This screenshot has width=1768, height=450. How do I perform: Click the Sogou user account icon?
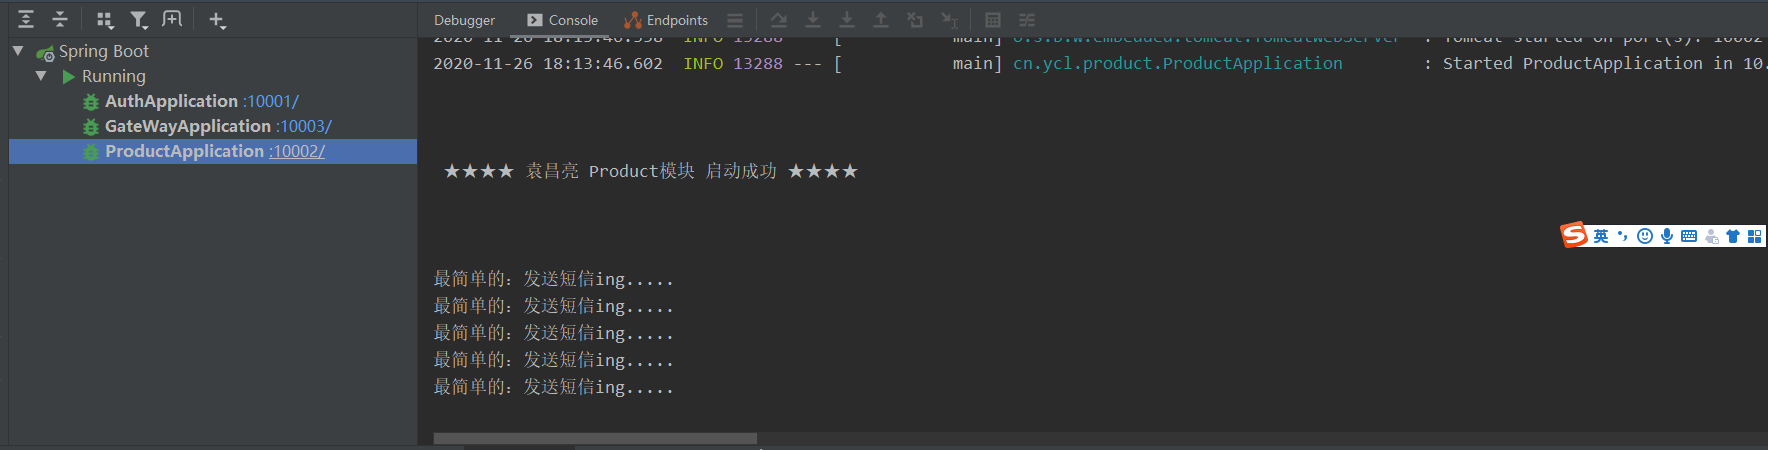point(1711,237)
